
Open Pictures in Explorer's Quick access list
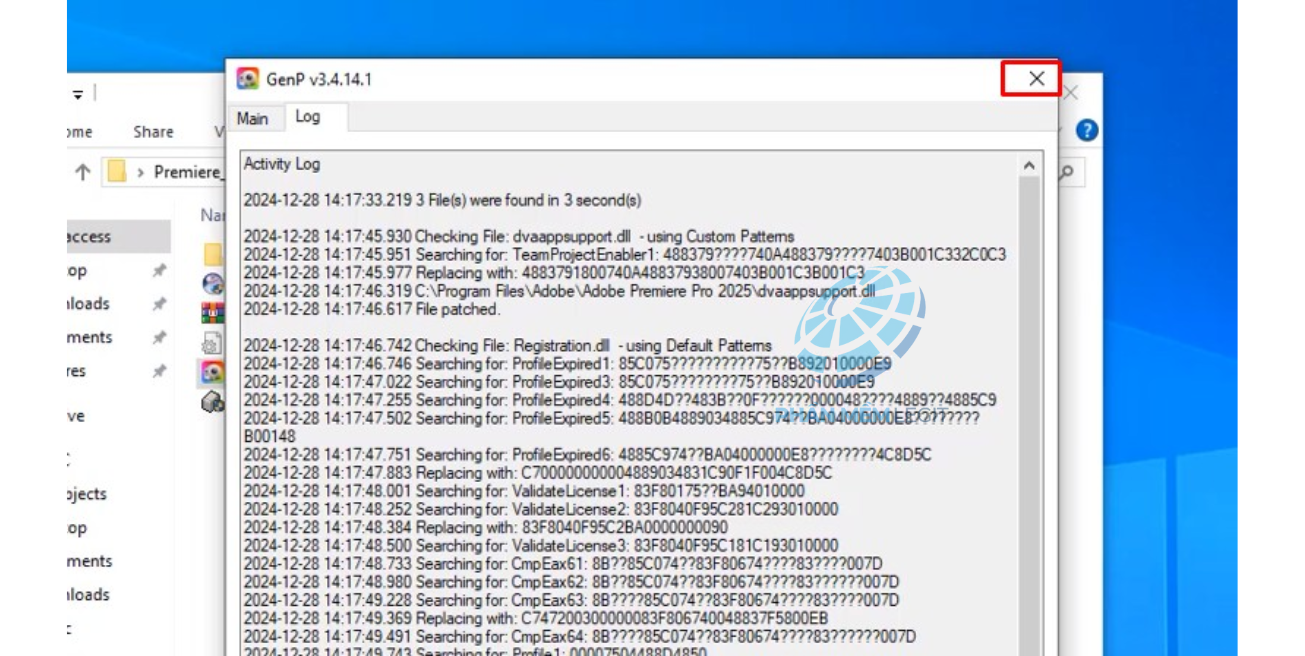click(x=77, y=371)
